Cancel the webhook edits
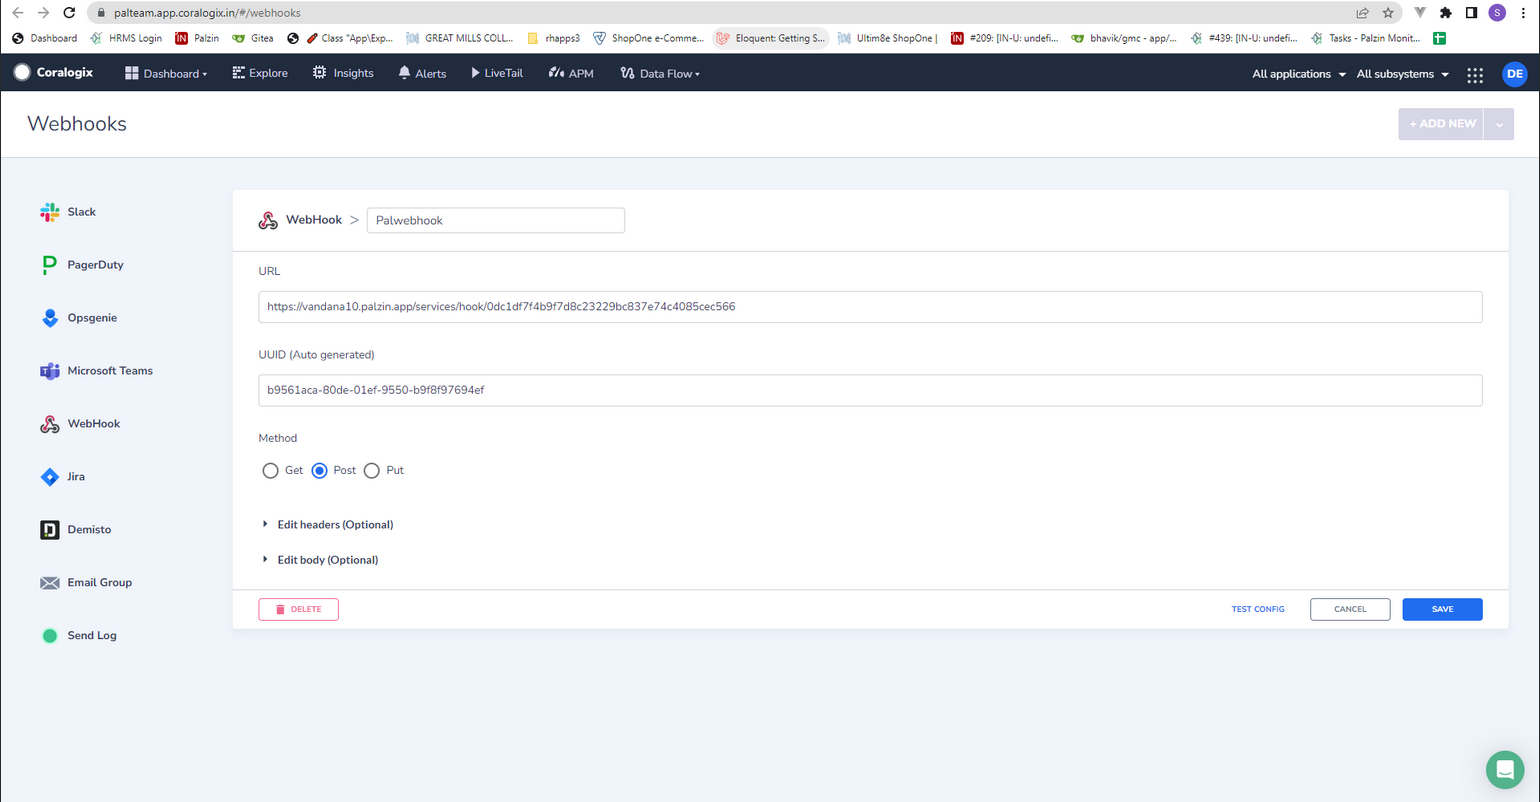The height and width of the screenshot is (802, 1540). click(x=1350, y=609)
